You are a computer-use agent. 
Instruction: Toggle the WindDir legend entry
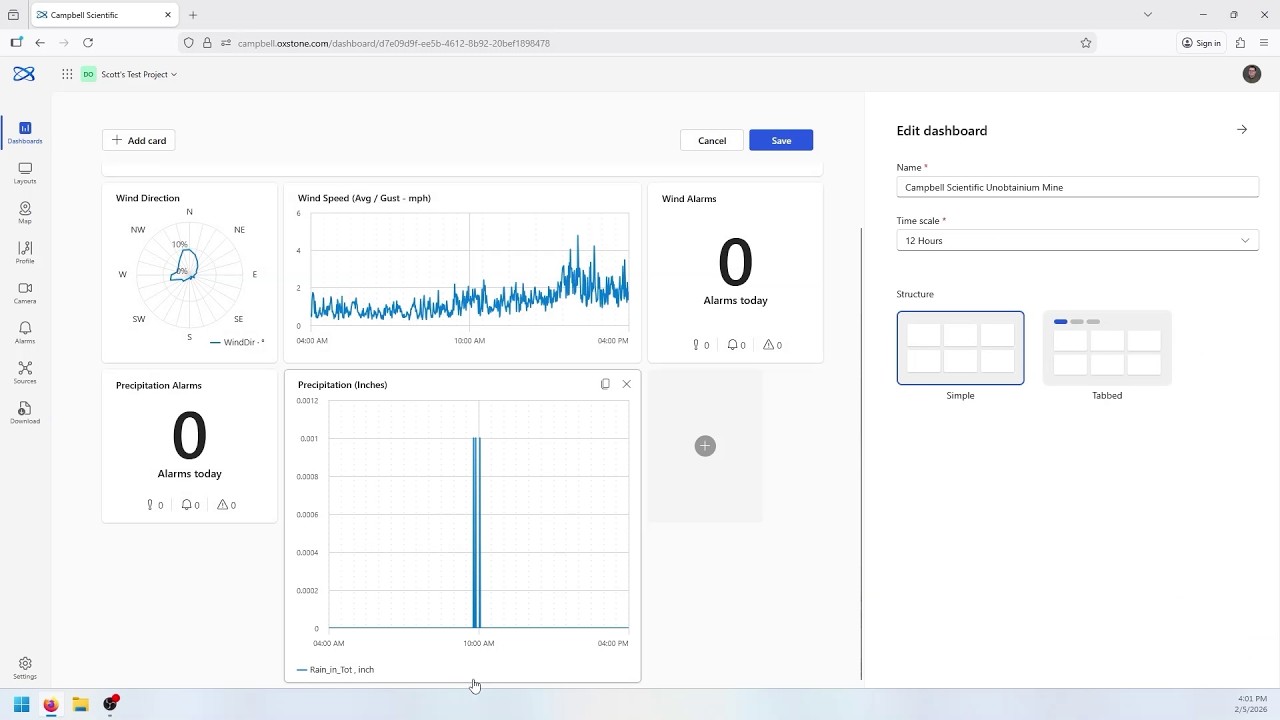(x=237, y=342)
